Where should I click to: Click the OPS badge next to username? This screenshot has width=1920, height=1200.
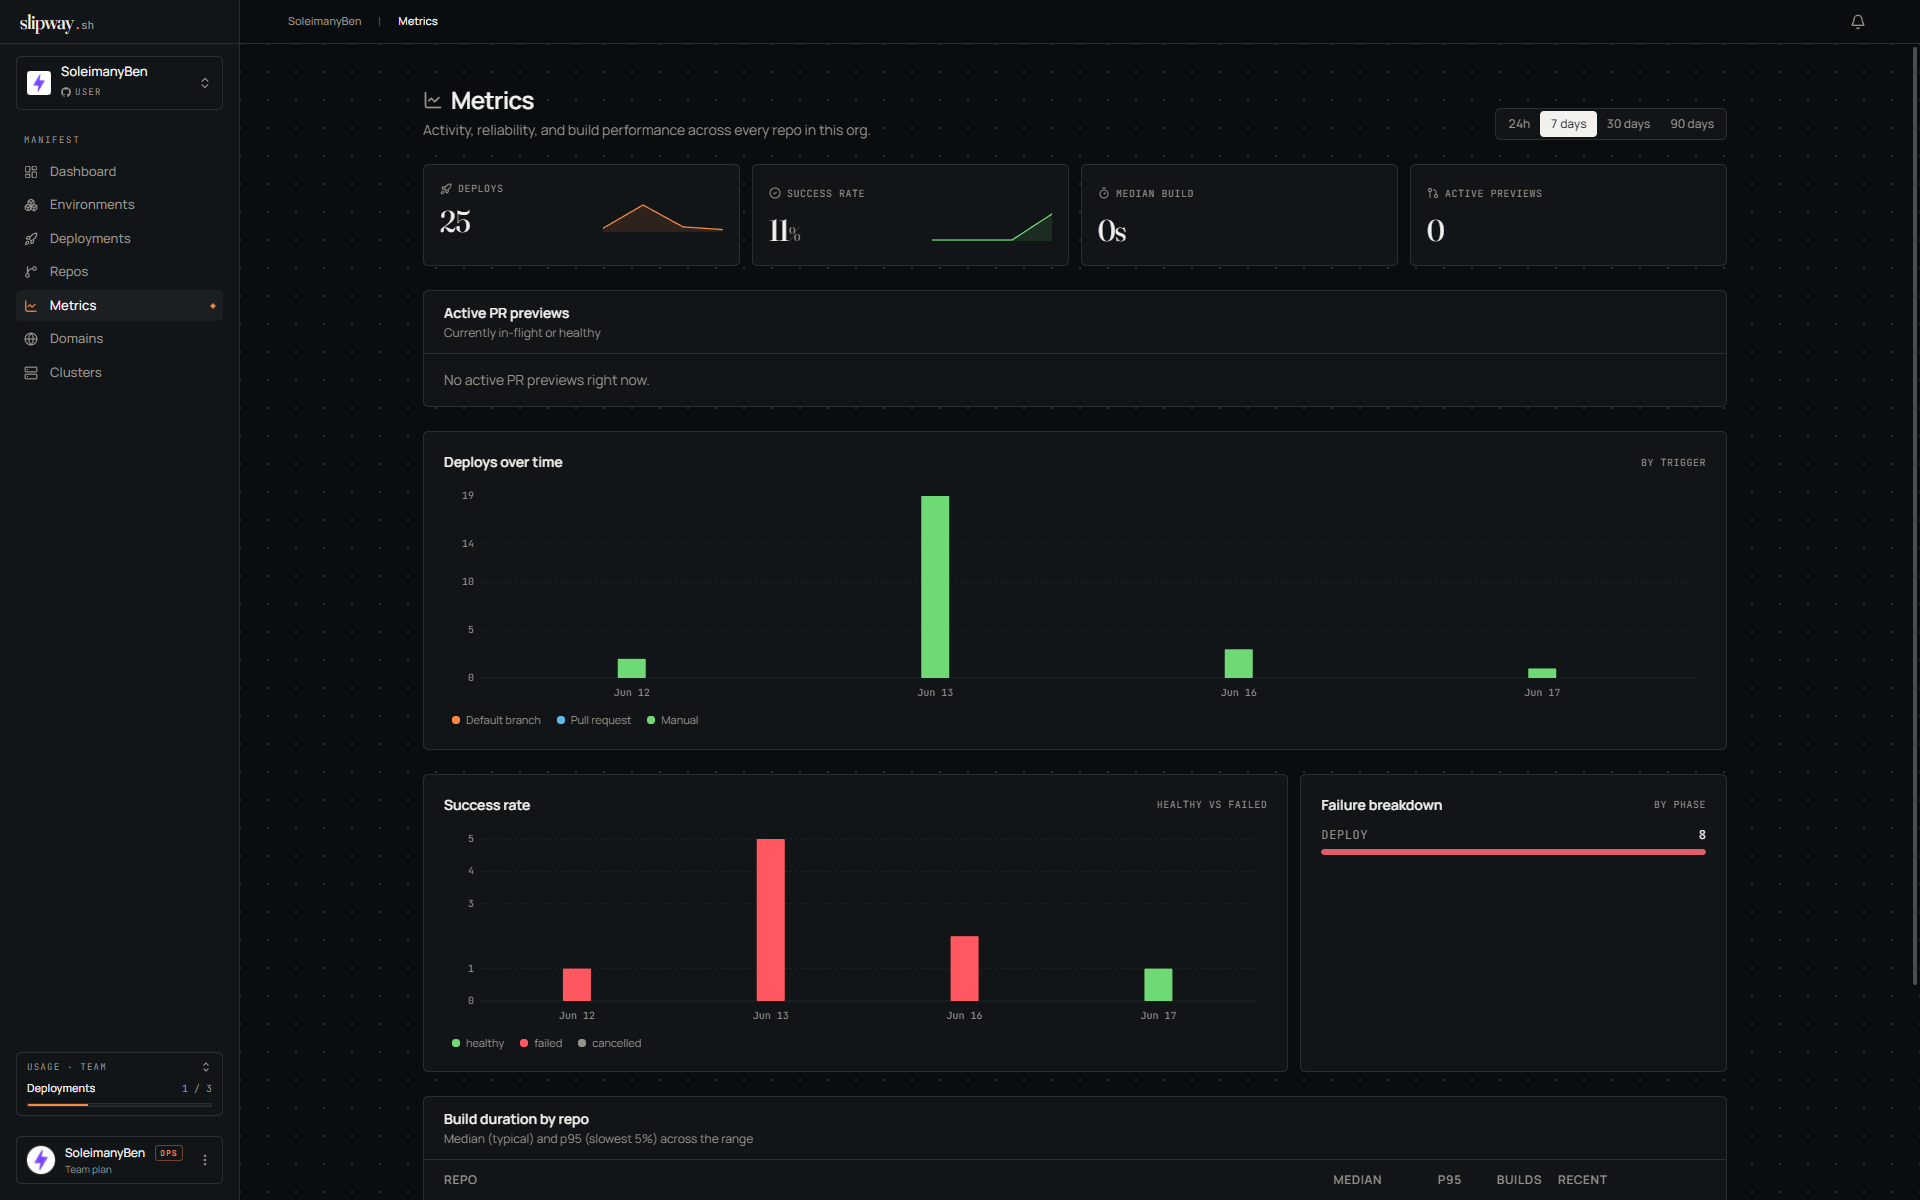[169, 1153]
